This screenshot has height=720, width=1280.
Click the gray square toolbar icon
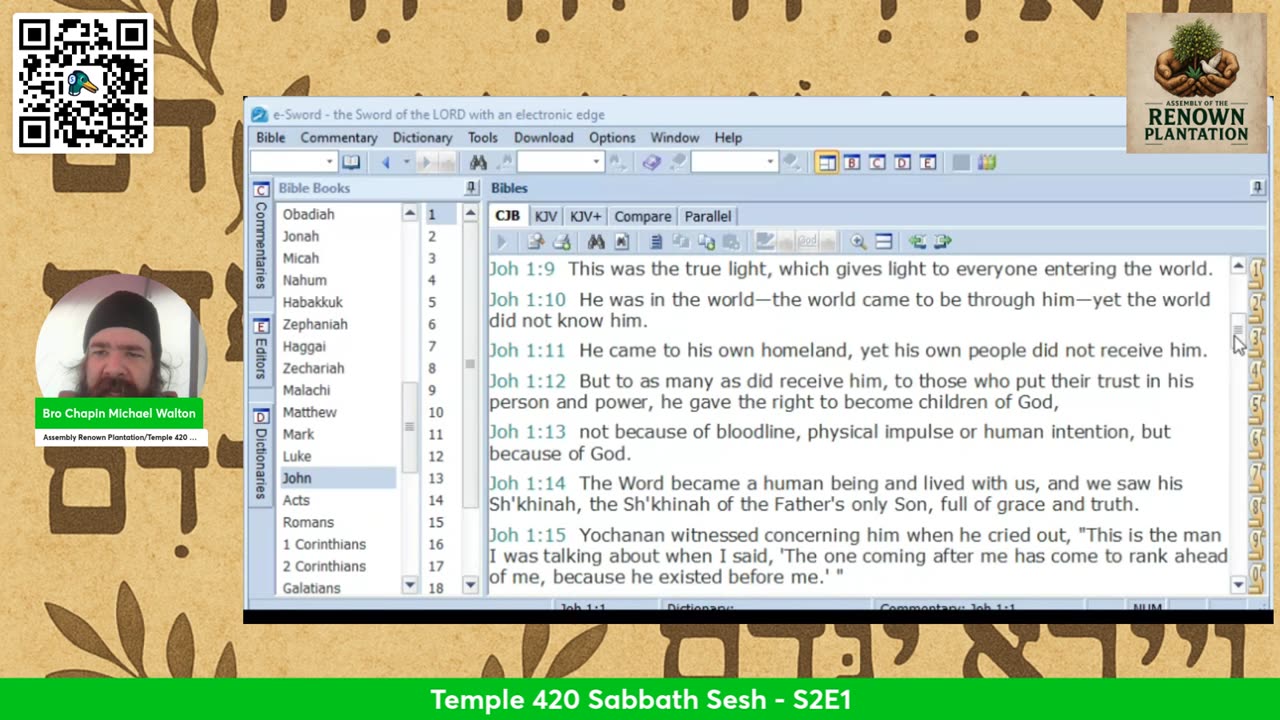tap(960, 162)
